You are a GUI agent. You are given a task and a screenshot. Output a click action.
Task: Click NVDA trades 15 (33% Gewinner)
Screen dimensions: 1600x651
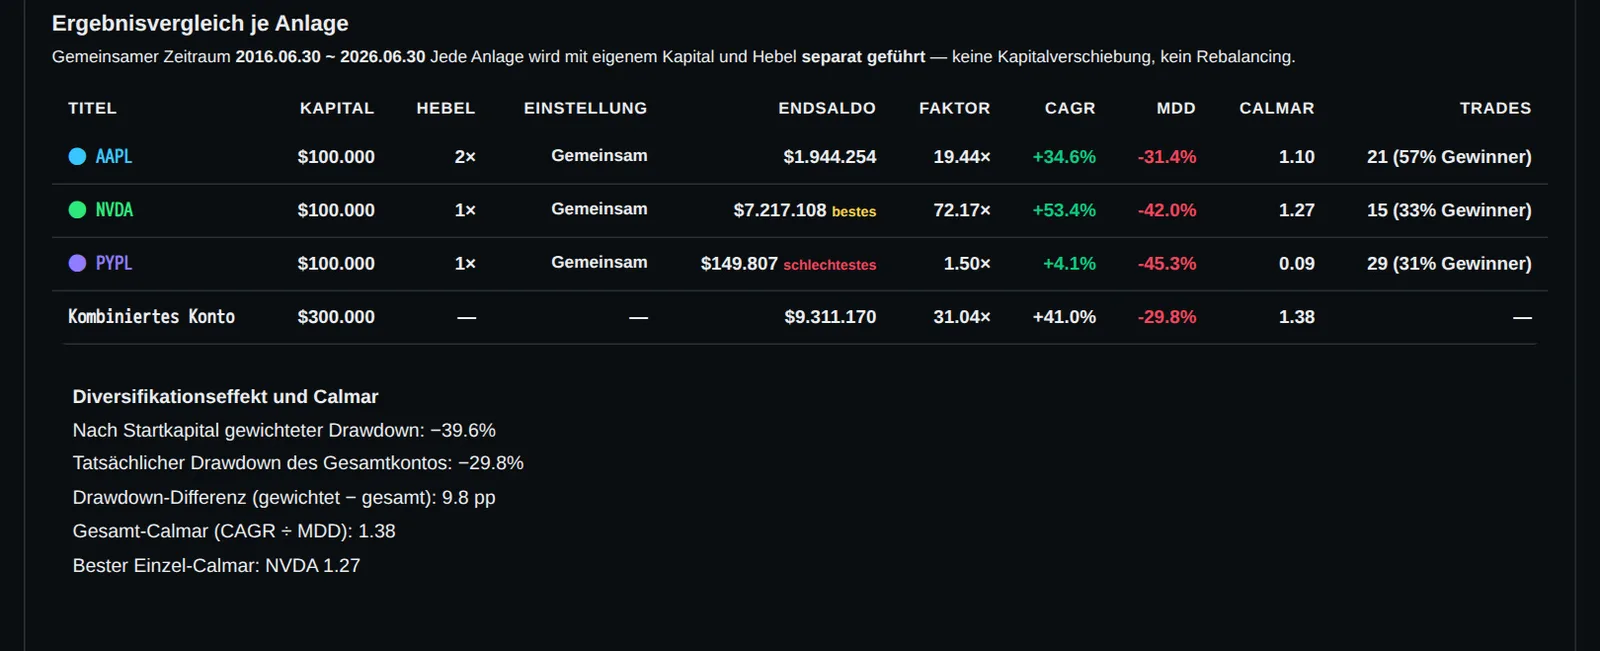[x=1449, y=210]
